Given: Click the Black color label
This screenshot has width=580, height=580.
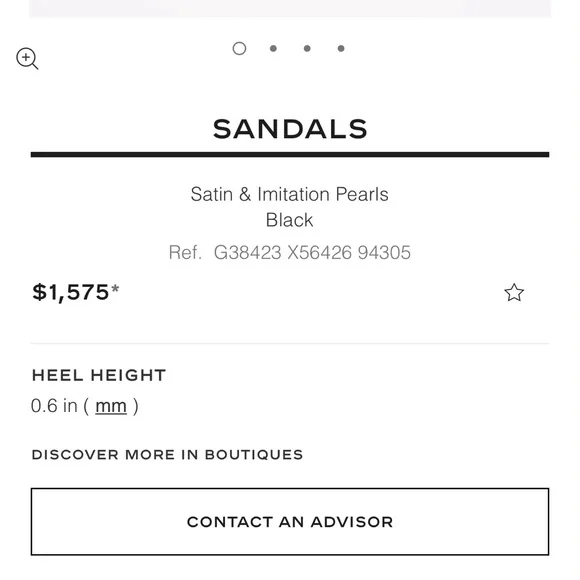Looking at the screenshot, I should [x=290, y=220].
